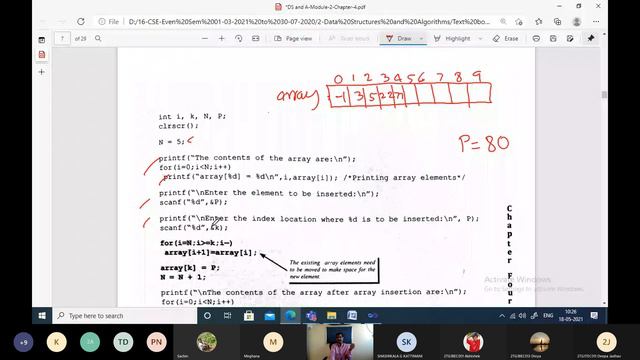Expand the Draw ink options arrow
The height and width of the screenshot is (360, 640).
point(421,38)
